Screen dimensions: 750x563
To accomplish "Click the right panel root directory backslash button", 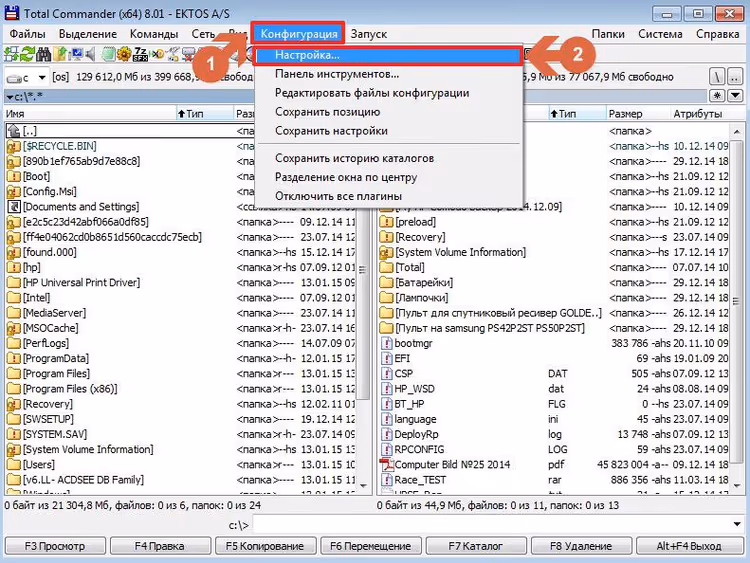I will [x=716, y=77].
